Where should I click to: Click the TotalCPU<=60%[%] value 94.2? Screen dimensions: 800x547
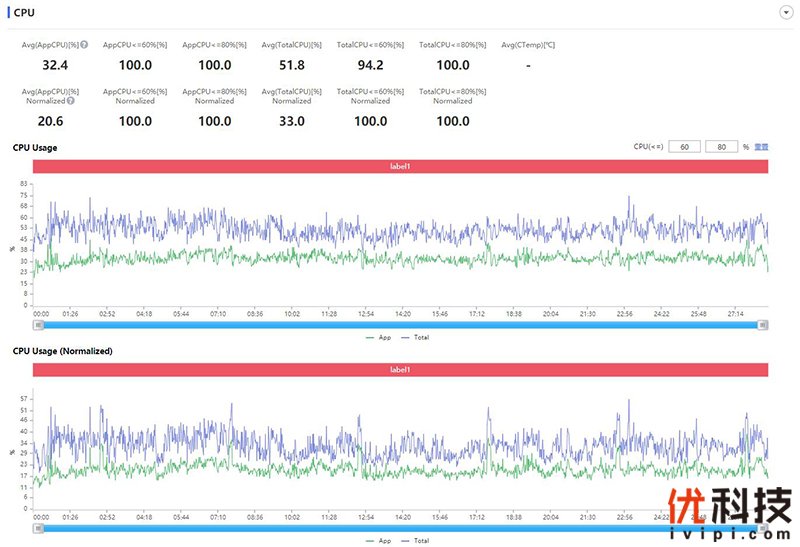point(370,65)
